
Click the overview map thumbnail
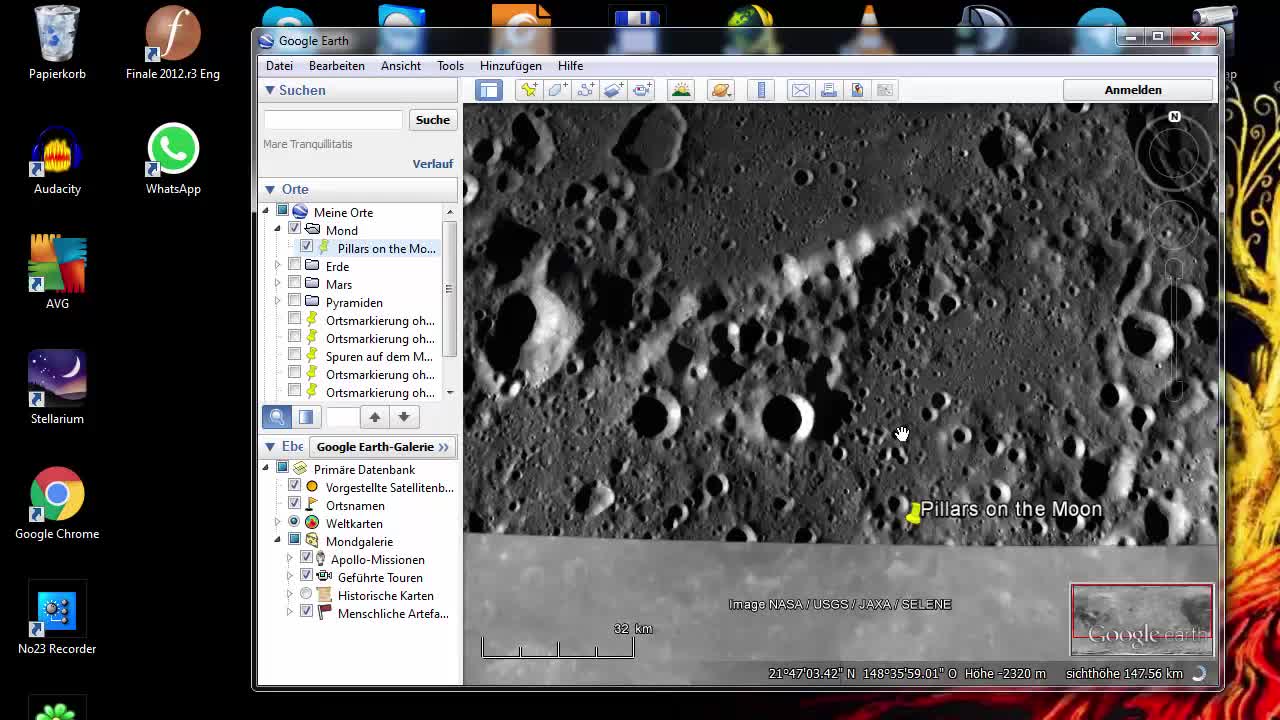(x=1142, y=619)
